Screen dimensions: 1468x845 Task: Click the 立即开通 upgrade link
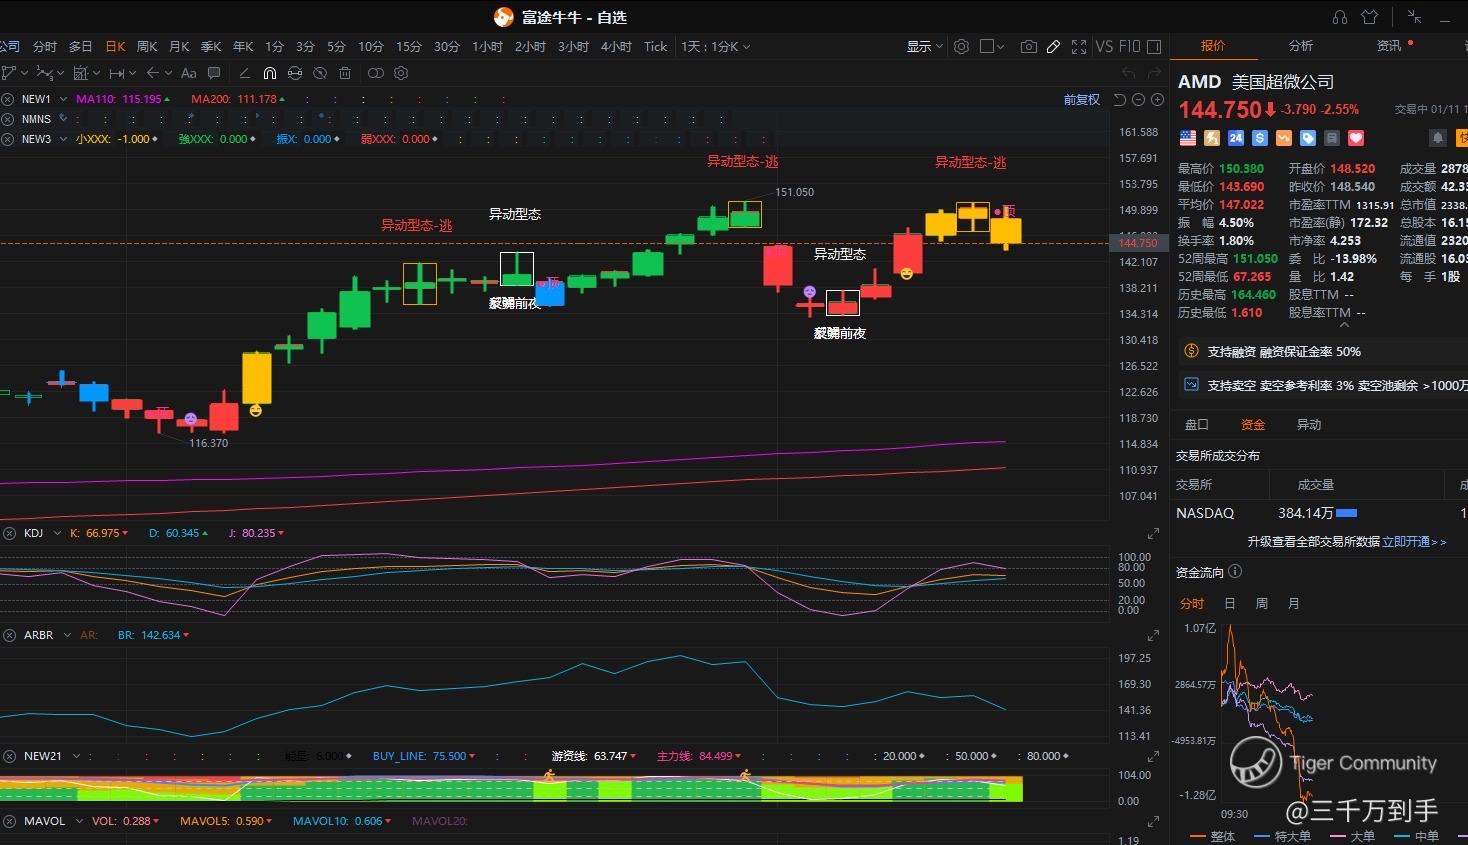(1408, 542)
